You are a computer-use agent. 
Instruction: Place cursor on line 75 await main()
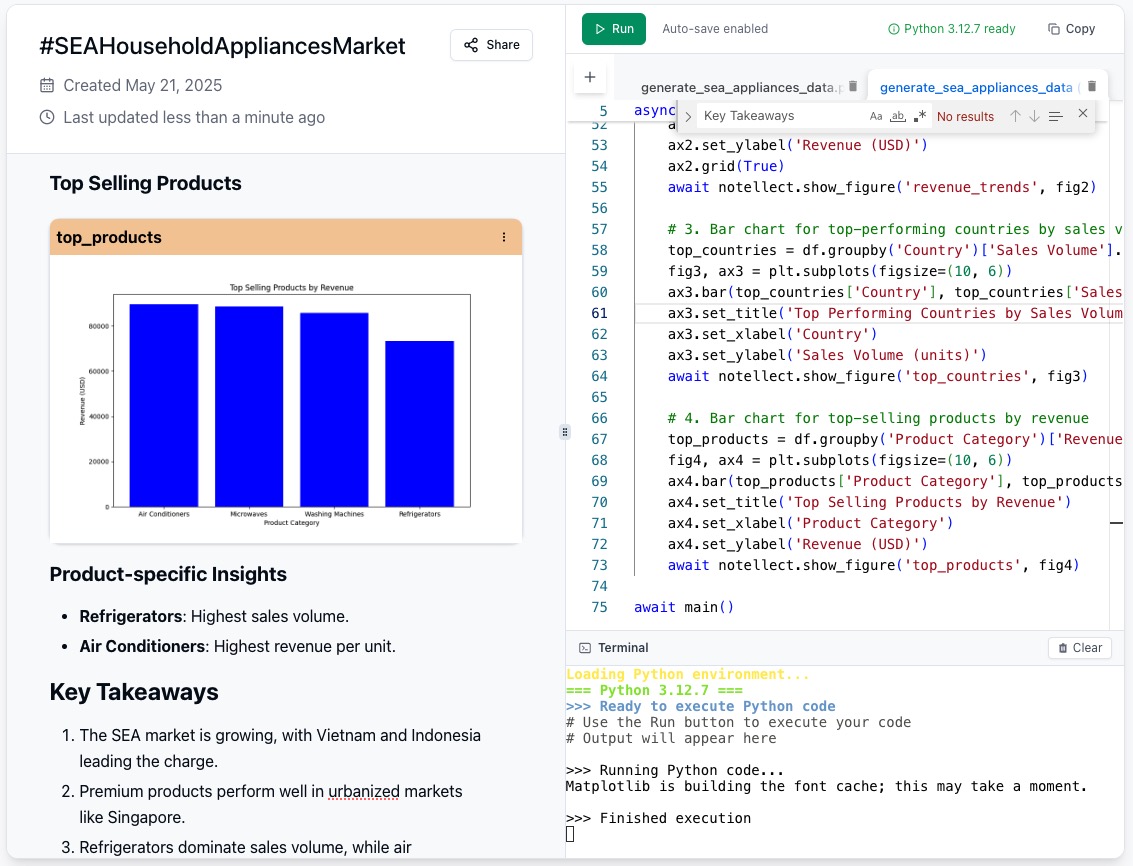[684, 607]
